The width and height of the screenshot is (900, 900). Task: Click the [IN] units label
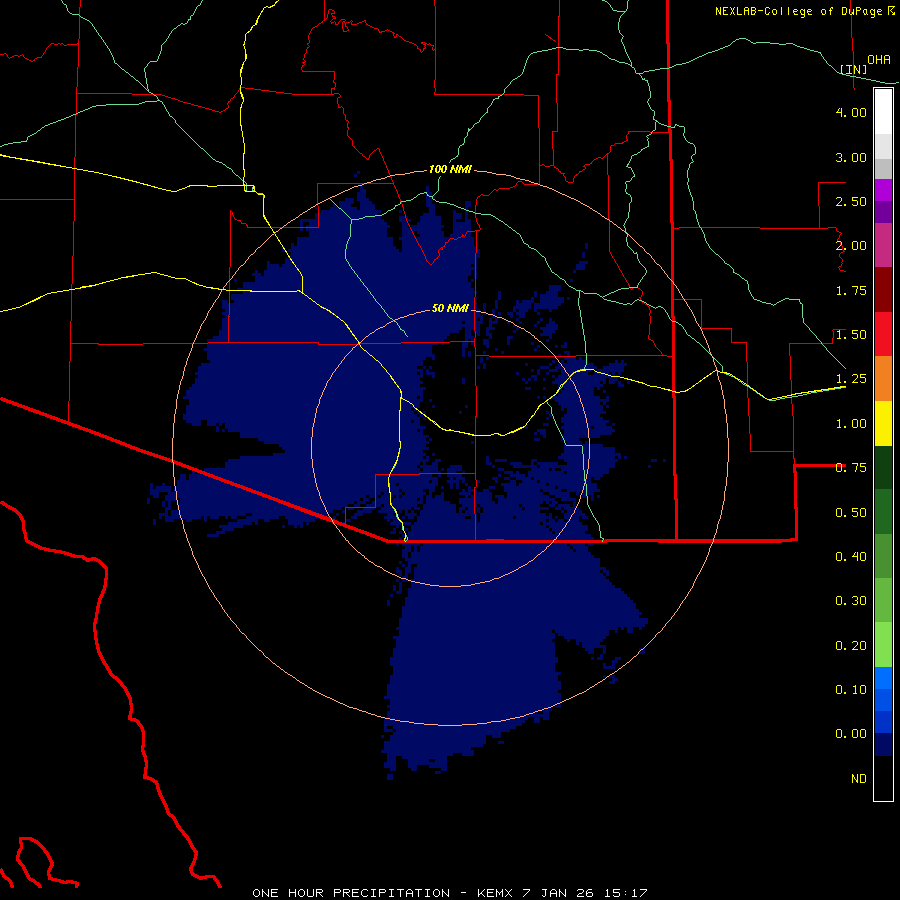854,69
